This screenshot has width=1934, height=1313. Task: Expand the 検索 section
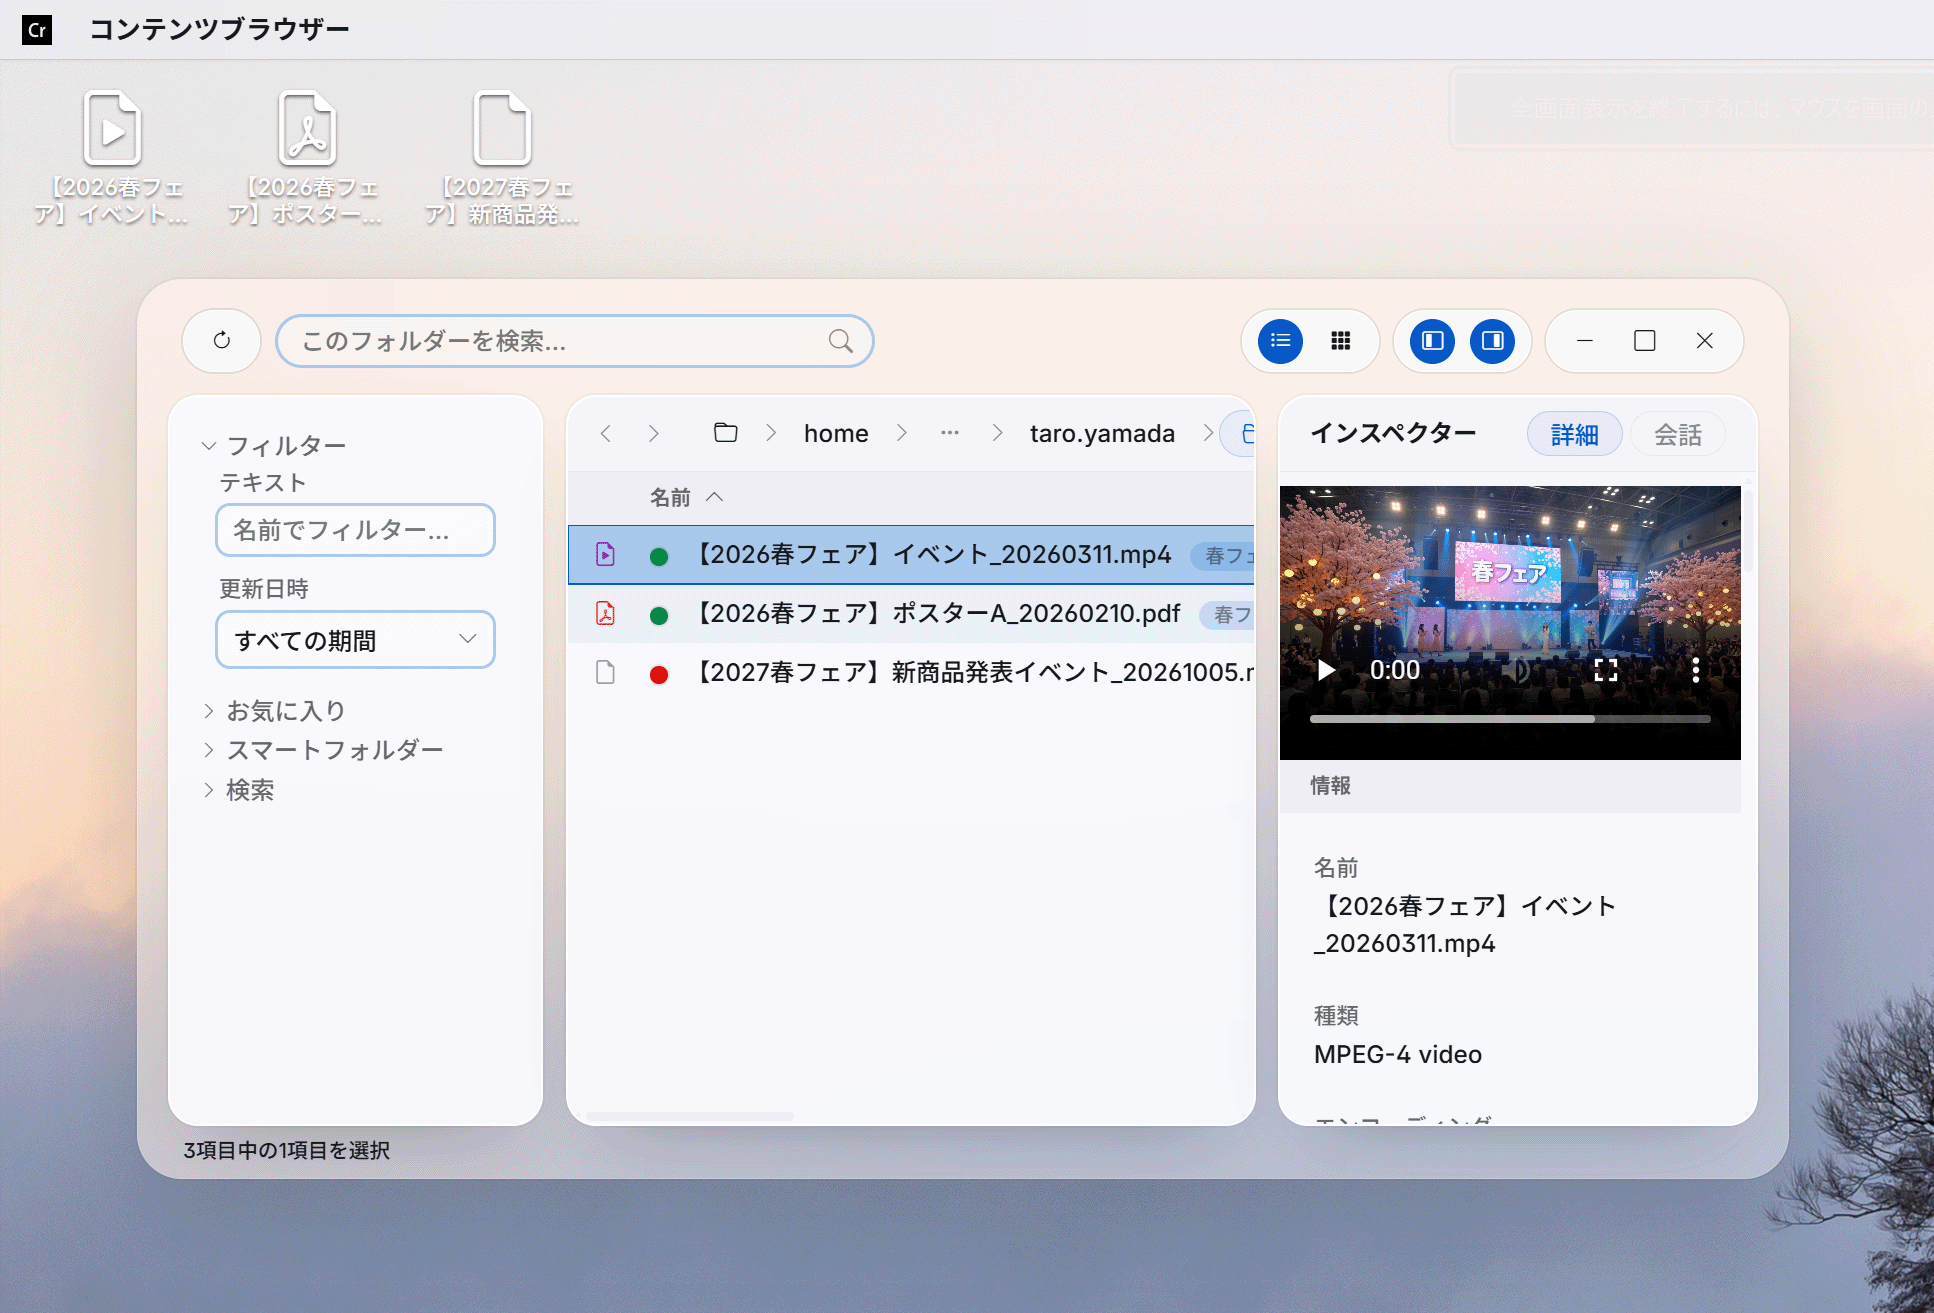[209, 789]
